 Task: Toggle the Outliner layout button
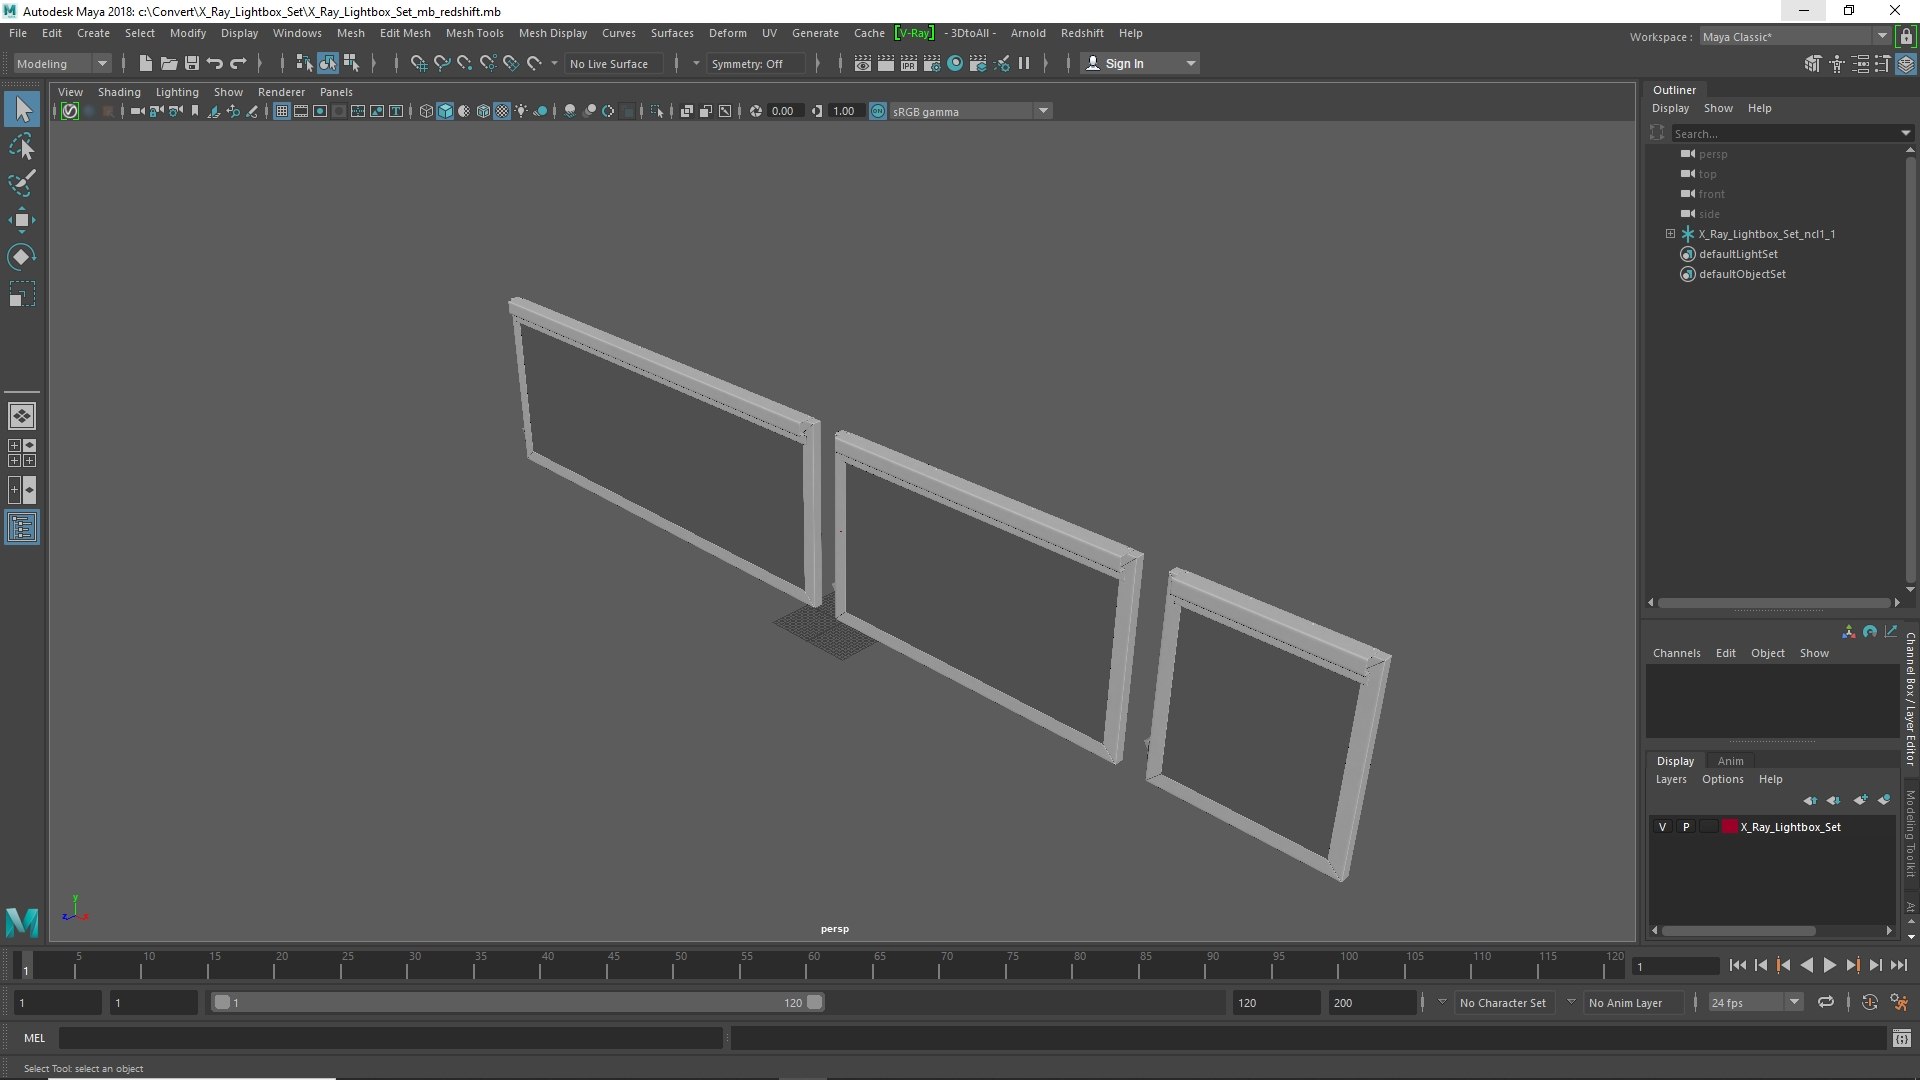coord(22,527)
